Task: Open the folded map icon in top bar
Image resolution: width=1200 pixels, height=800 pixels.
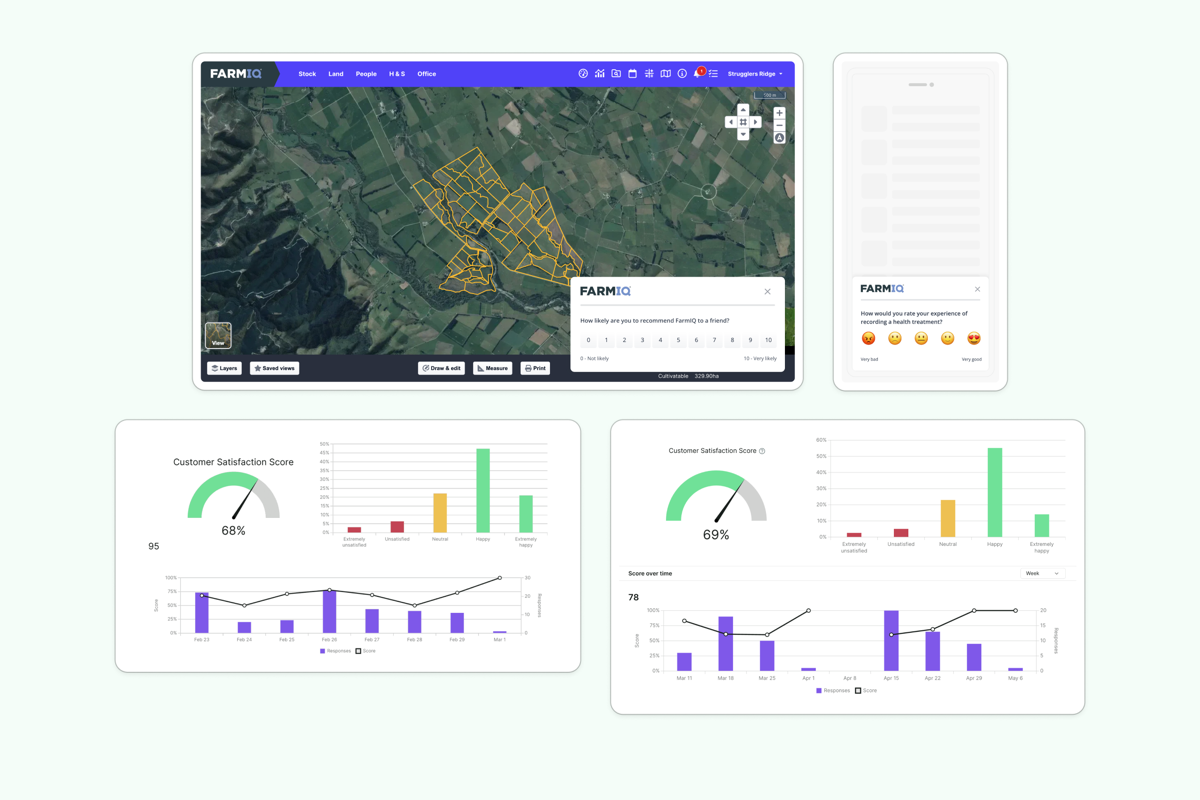Action: [665, 74]
